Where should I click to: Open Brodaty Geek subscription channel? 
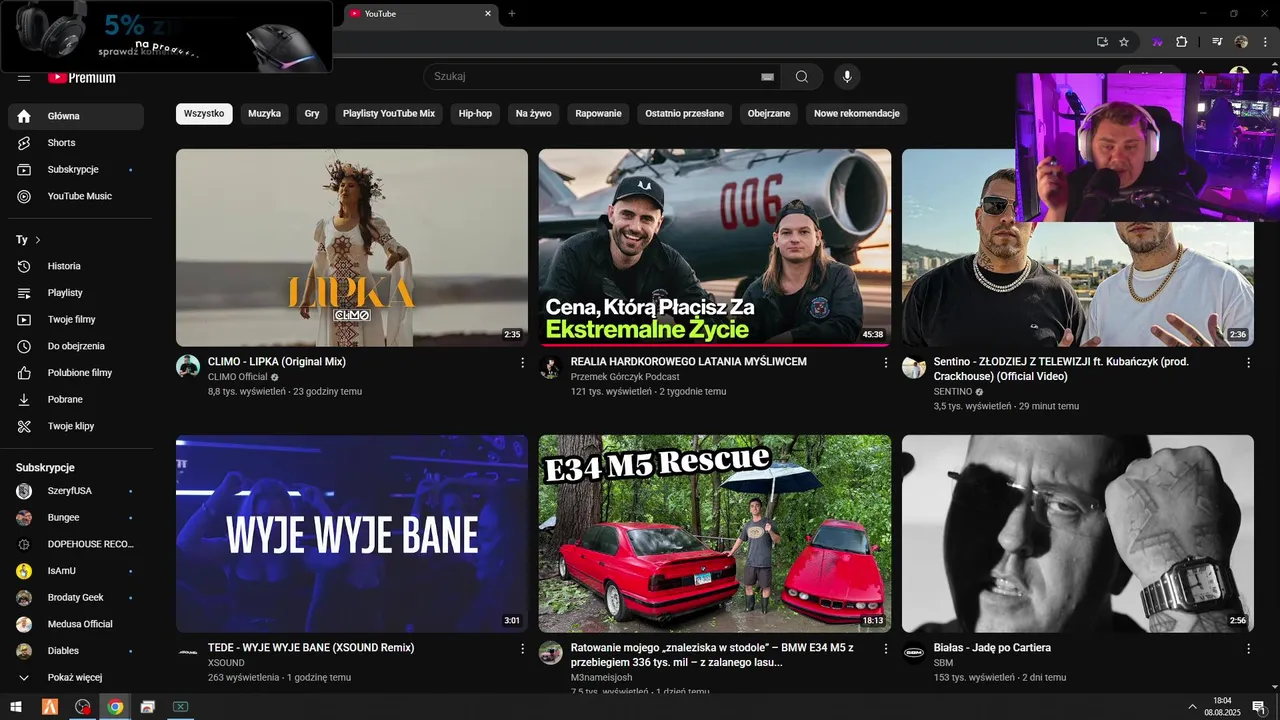[x=76, y=598]
